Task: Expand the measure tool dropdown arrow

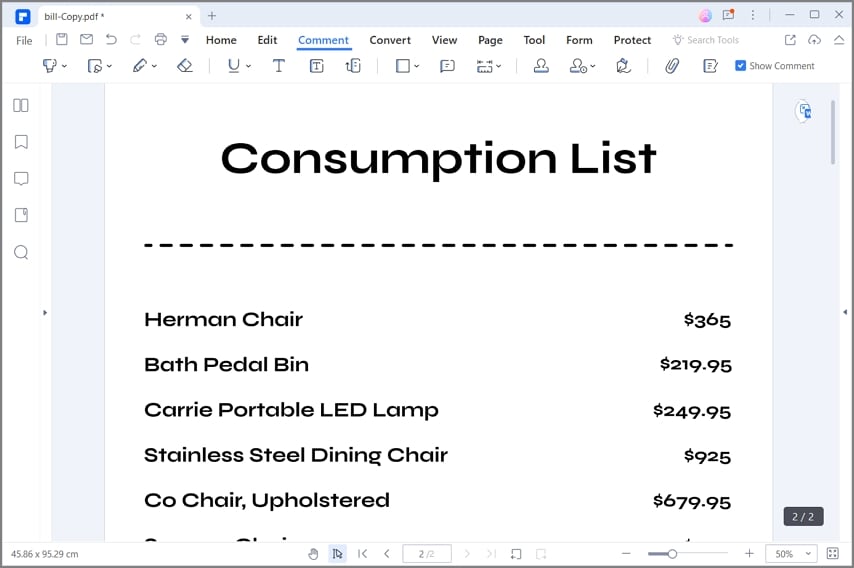Action: click(x=498, y=66)
